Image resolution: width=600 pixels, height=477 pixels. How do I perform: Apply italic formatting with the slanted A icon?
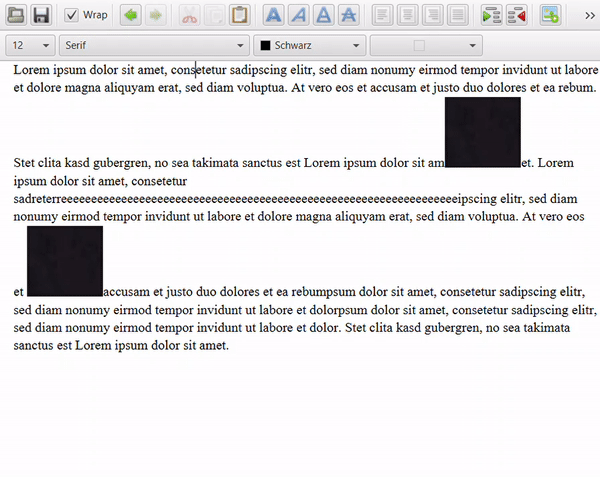(298, 15)
